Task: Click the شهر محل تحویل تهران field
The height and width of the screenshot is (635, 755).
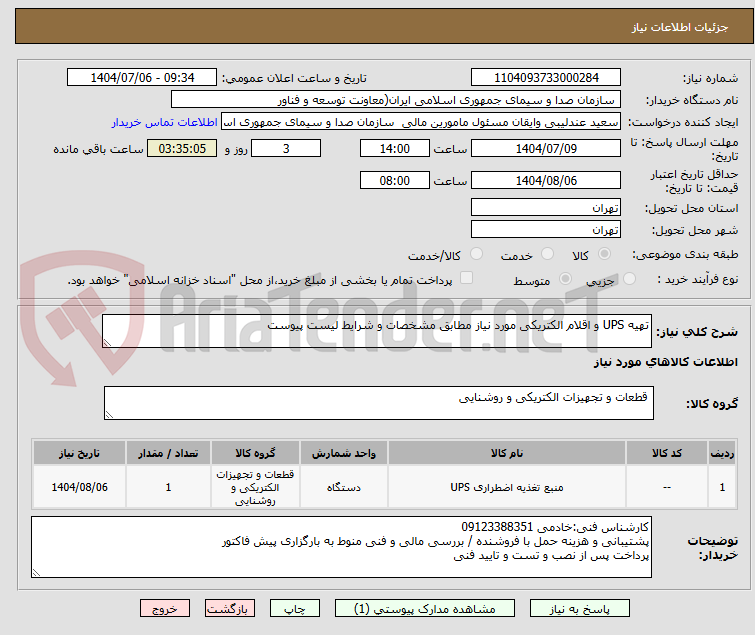Action: (x=546, y=230)
